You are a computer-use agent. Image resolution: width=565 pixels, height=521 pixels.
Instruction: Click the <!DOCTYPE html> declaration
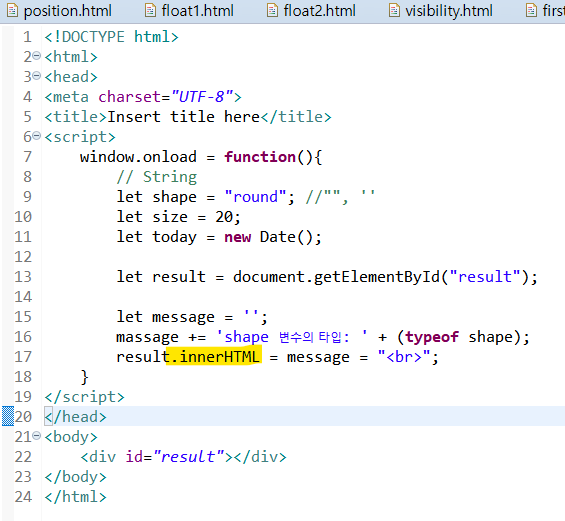(111, 37)
